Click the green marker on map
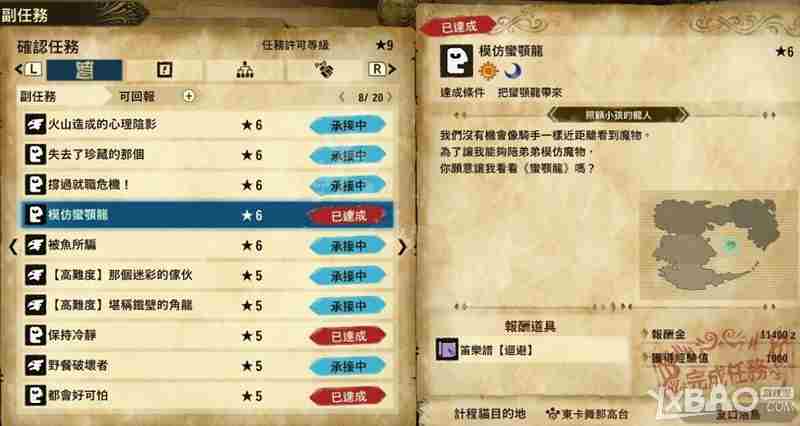 click(x=731, y=246)
